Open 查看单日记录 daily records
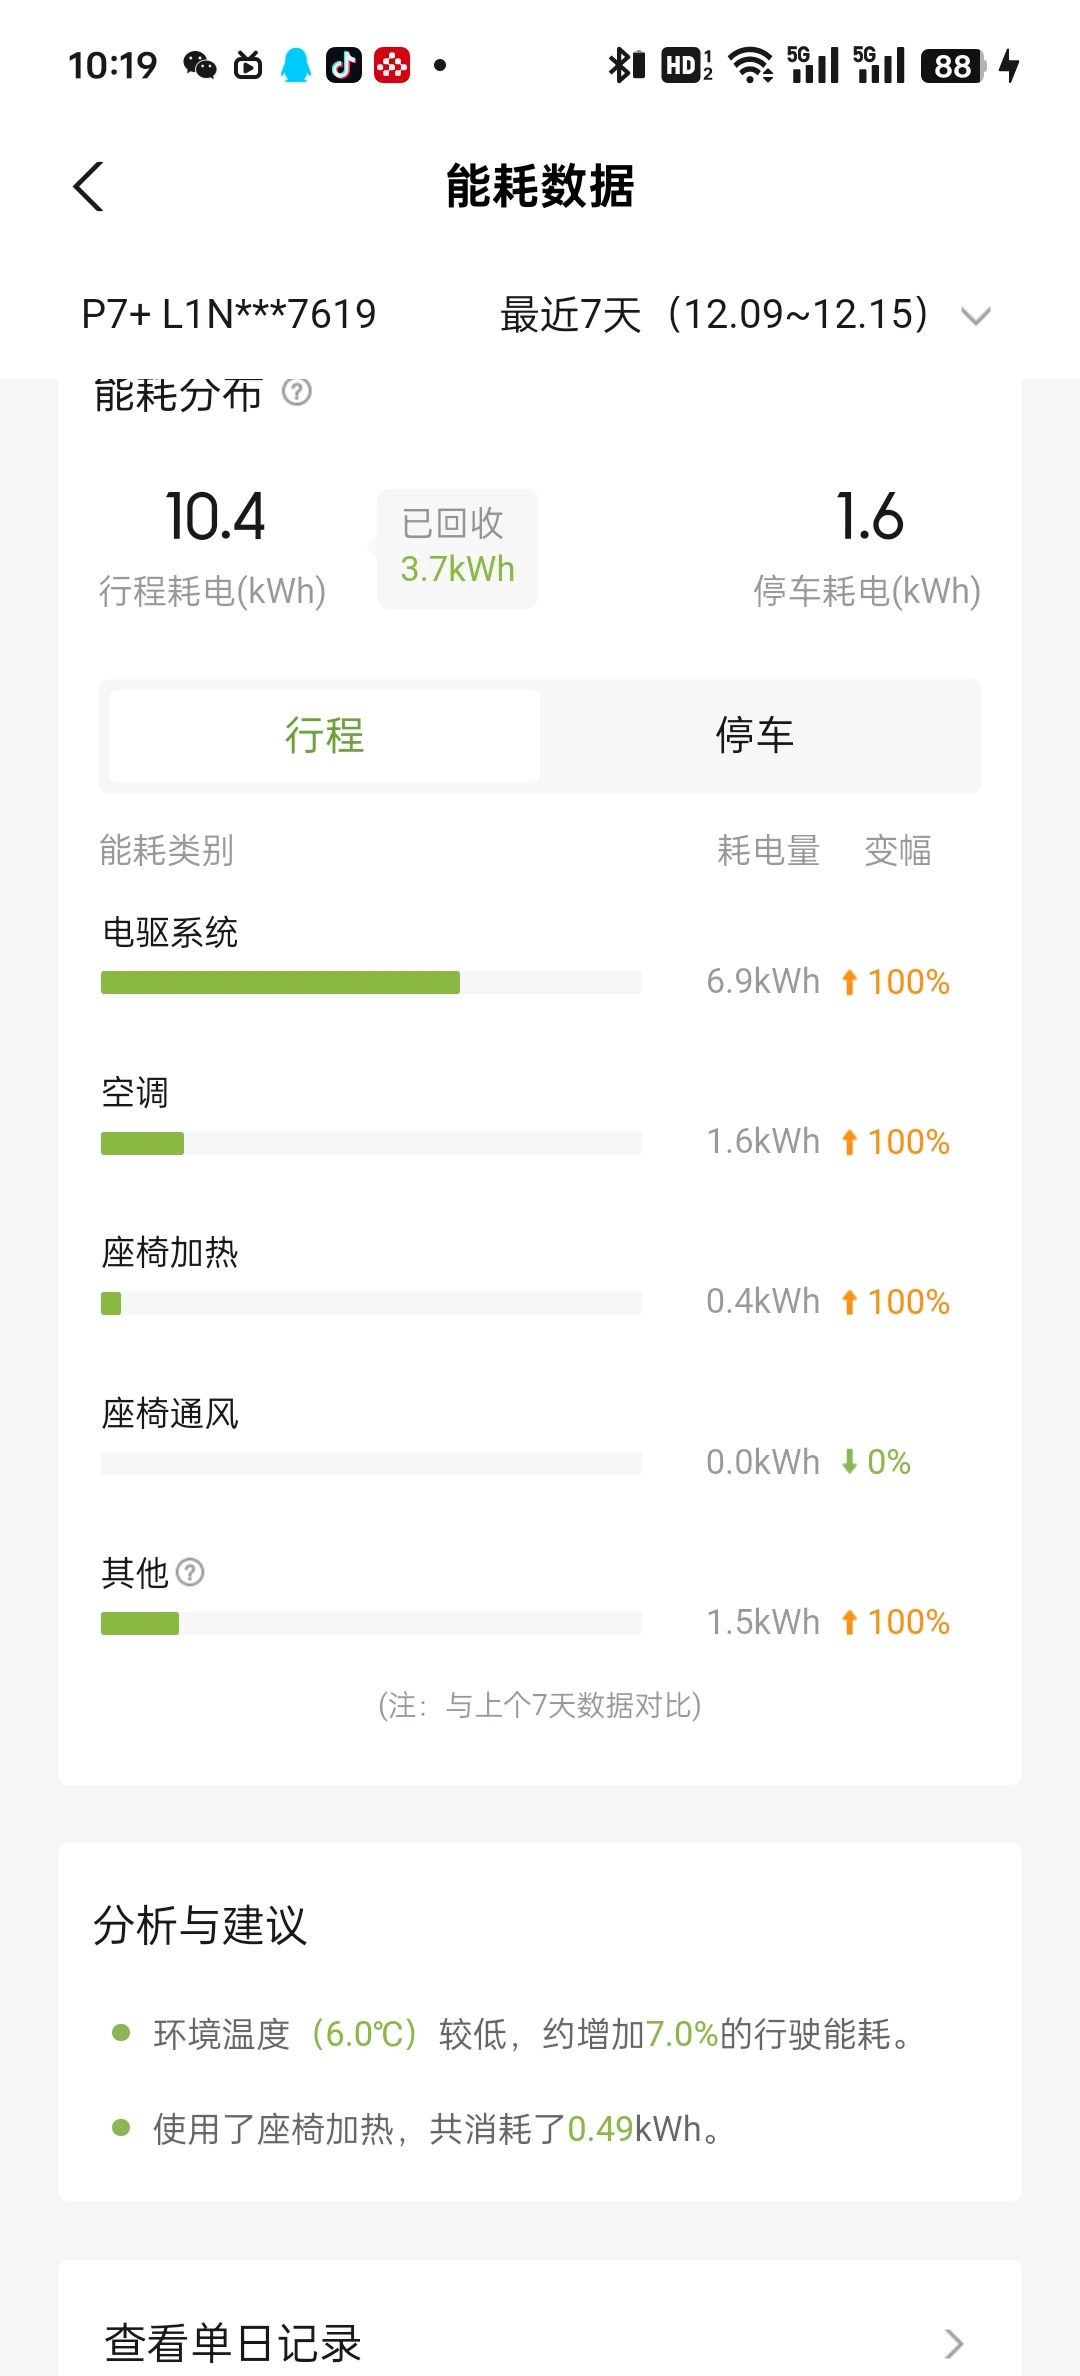The image size is (1080, 2376). tap(234, 2343)
